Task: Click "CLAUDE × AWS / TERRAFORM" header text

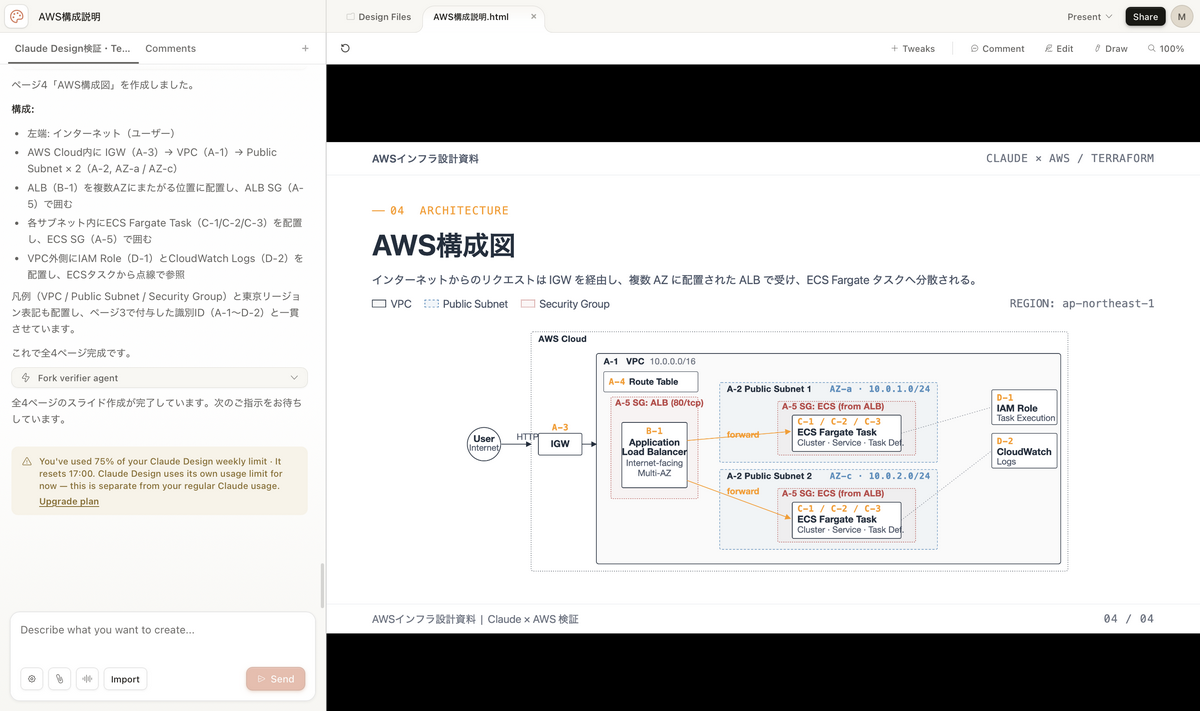Action: point(1070,158)
